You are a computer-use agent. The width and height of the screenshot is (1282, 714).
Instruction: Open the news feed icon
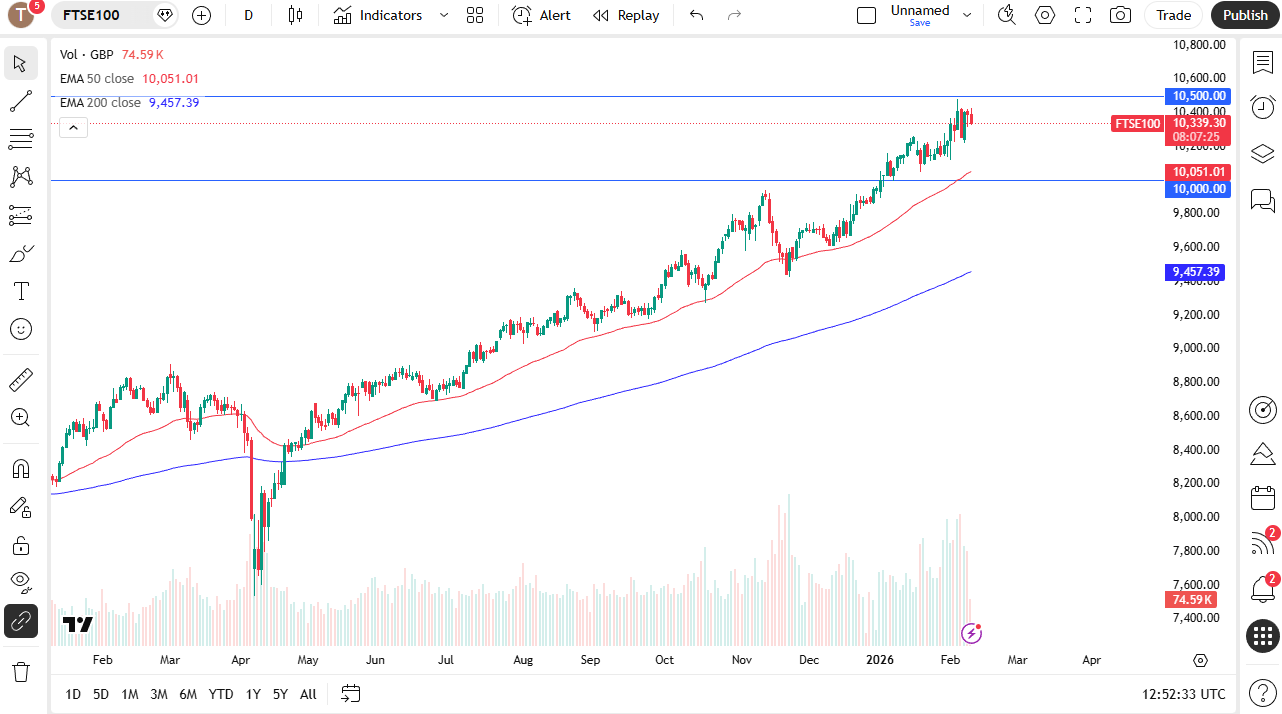1263,543
